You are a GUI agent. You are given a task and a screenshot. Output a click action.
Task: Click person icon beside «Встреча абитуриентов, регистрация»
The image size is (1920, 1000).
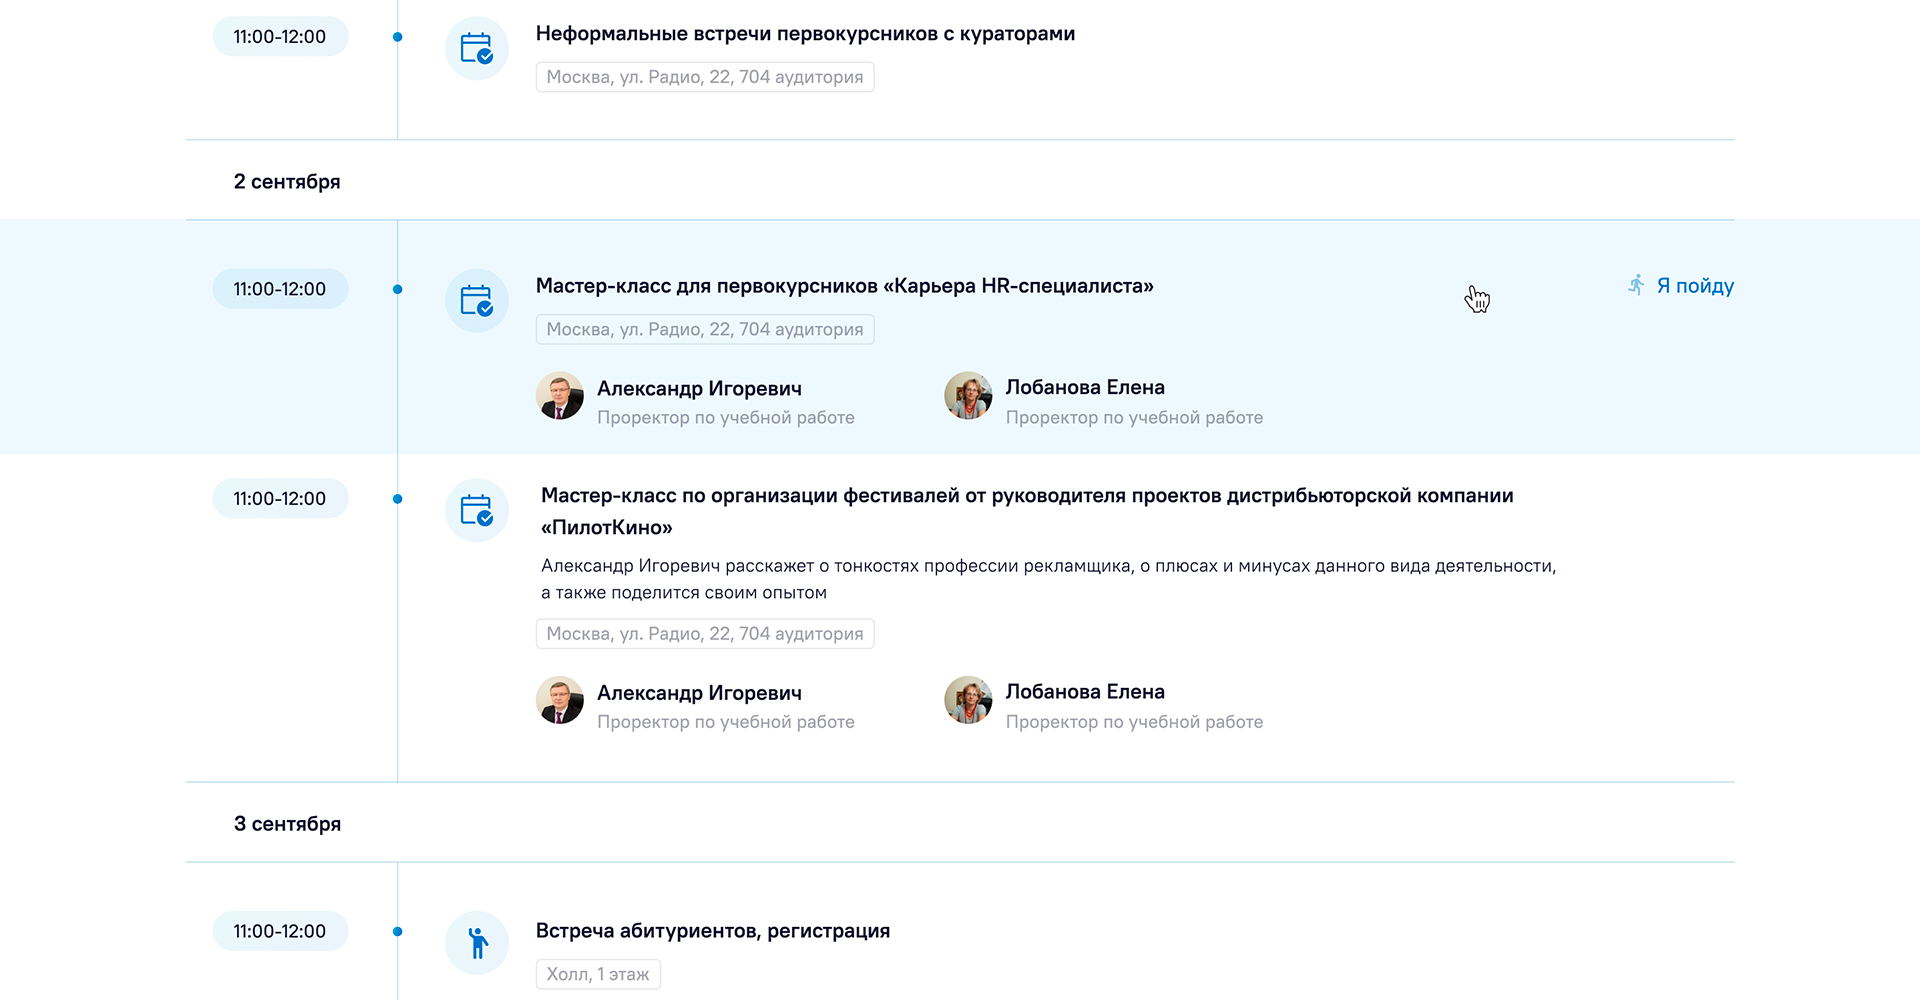click(x=477, y=942)
